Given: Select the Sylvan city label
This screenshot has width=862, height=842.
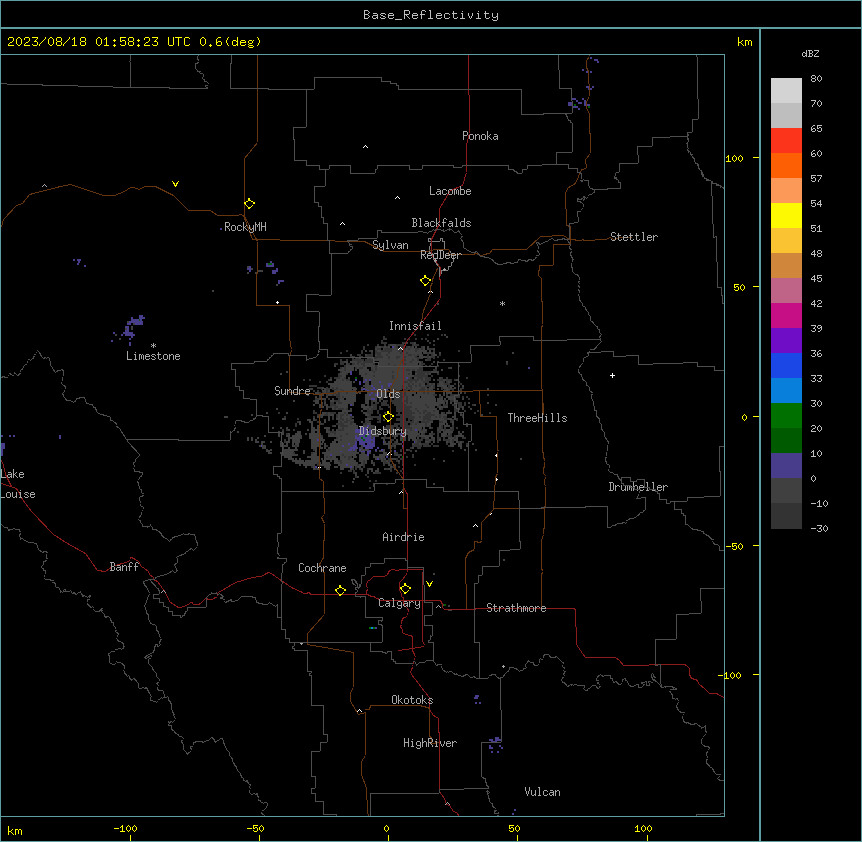Looking at the screenshot, I should [x=390, y=245].
